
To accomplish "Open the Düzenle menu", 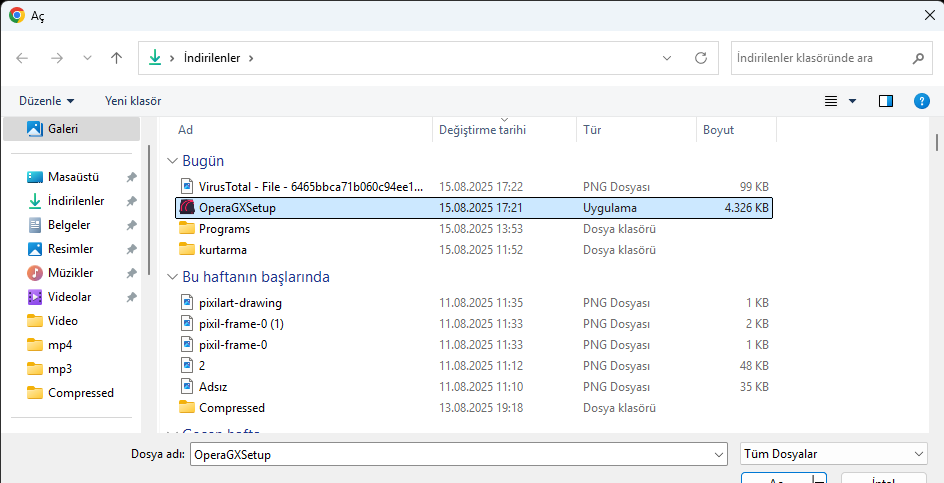I will [x=47, y=101].
